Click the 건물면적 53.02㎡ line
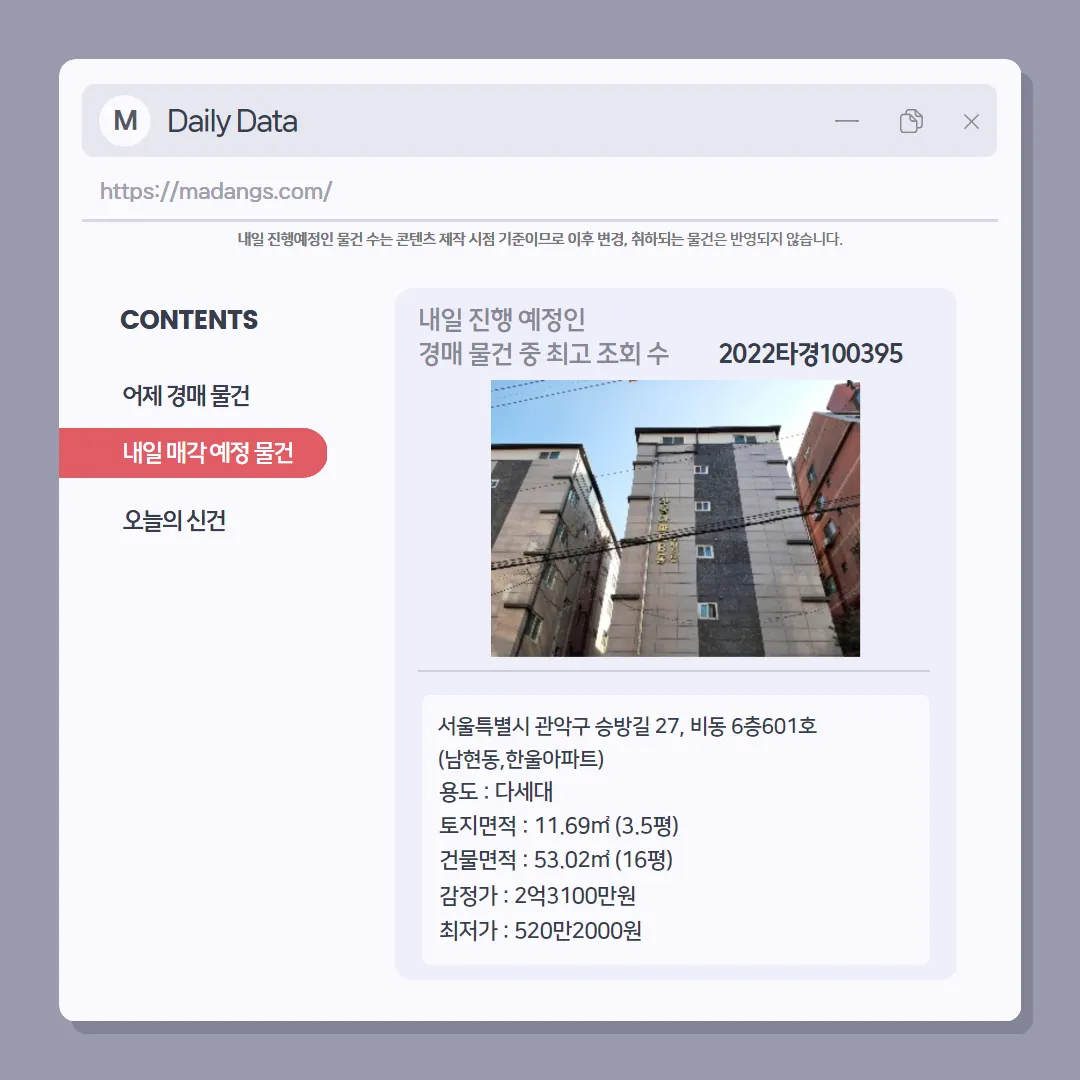Viewport: 1080px width, 1080px height. tap(556, 860)
